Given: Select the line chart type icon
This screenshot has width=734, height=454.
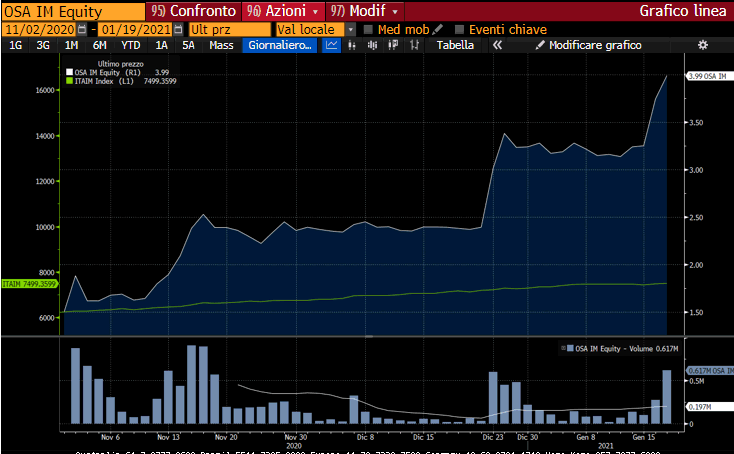Looking at the screenshot, I should coord(333,45).
